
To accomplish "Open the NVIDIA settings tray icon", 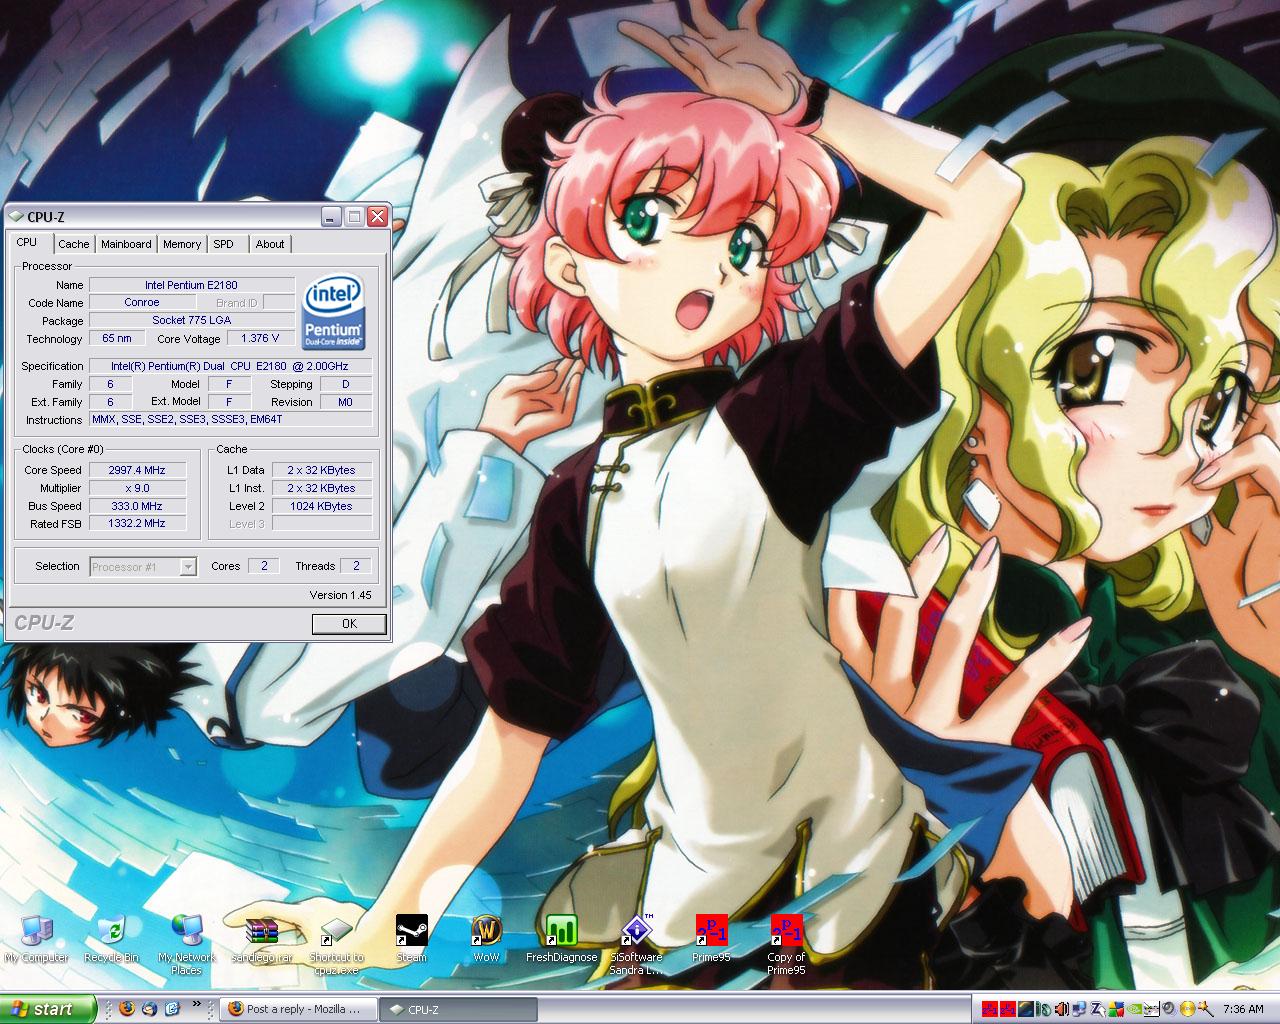I will click(1134, 1009).
